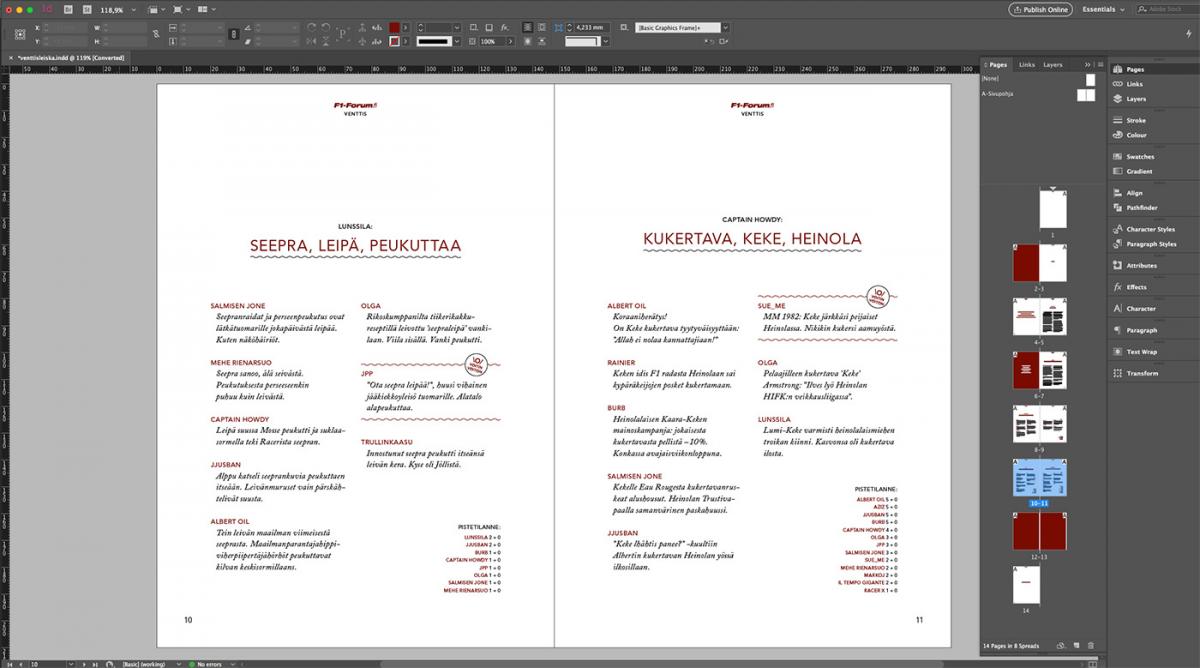Switch to the Links tab
The width and height of the screenshot is (1200, 668).
[x=1027, y=64]
